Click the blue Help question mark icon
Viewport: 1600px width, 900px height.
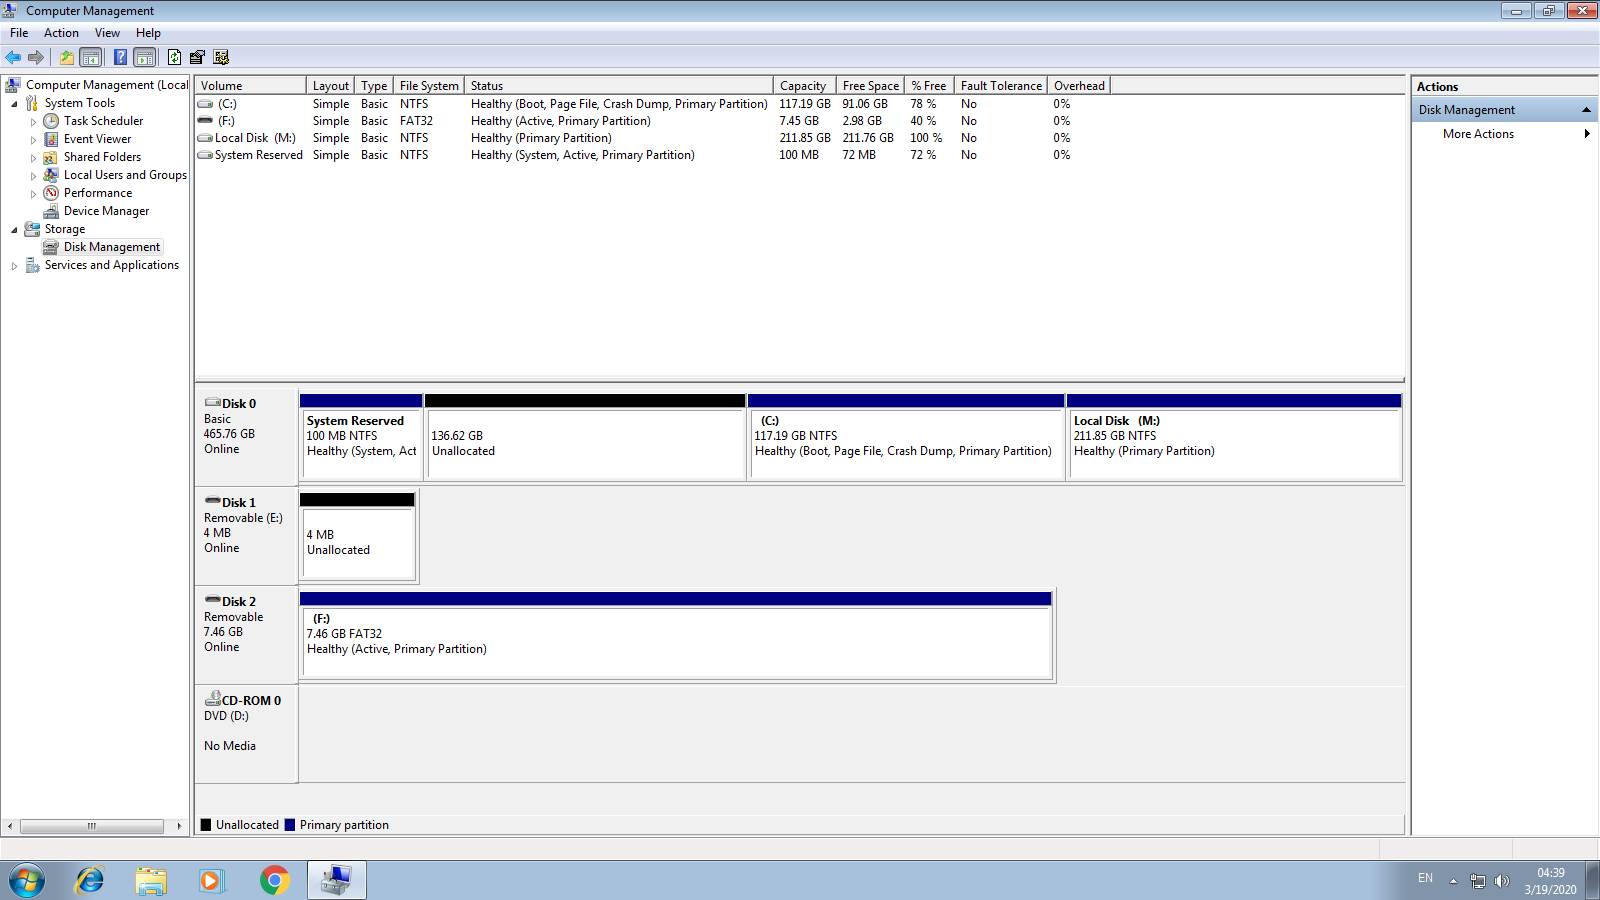click(120, 57)
